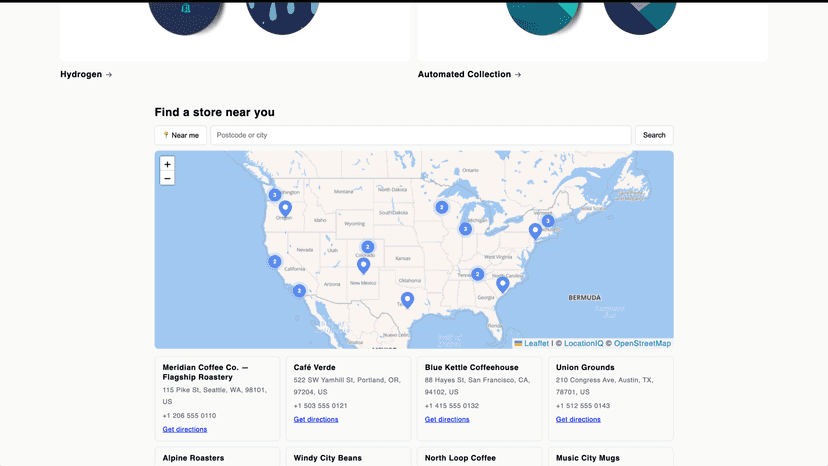Open the OpenStreetMap attribution link
Image resolution: width=828 pixels, height=466 pixels.
(642, 343)
